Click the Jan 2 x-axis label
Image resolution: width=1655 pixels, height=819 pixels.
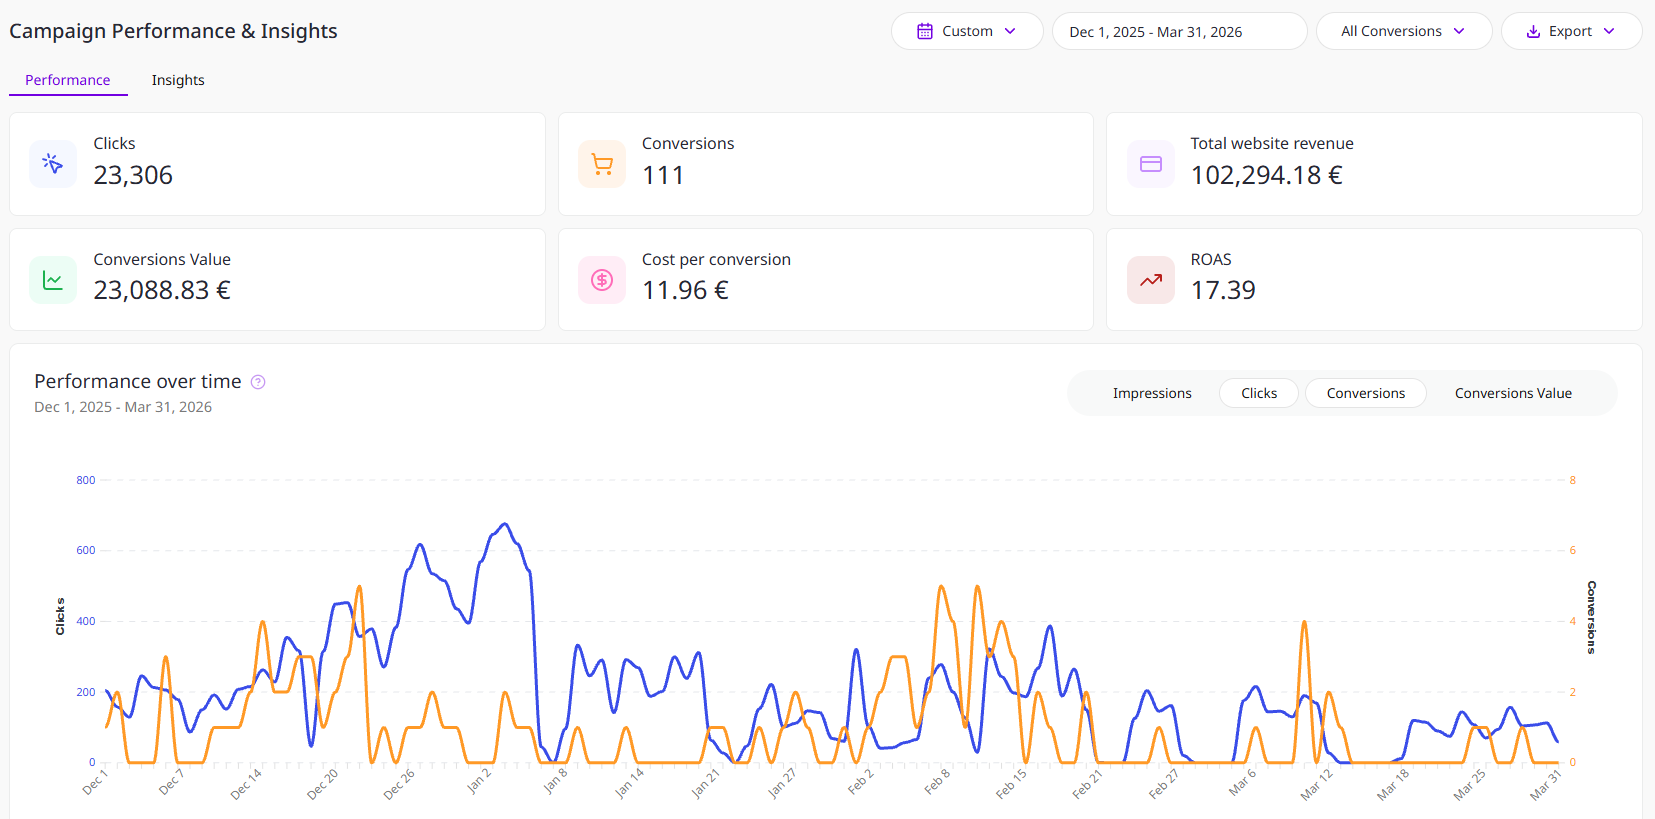pyautogui.click(x=480, y=780)
